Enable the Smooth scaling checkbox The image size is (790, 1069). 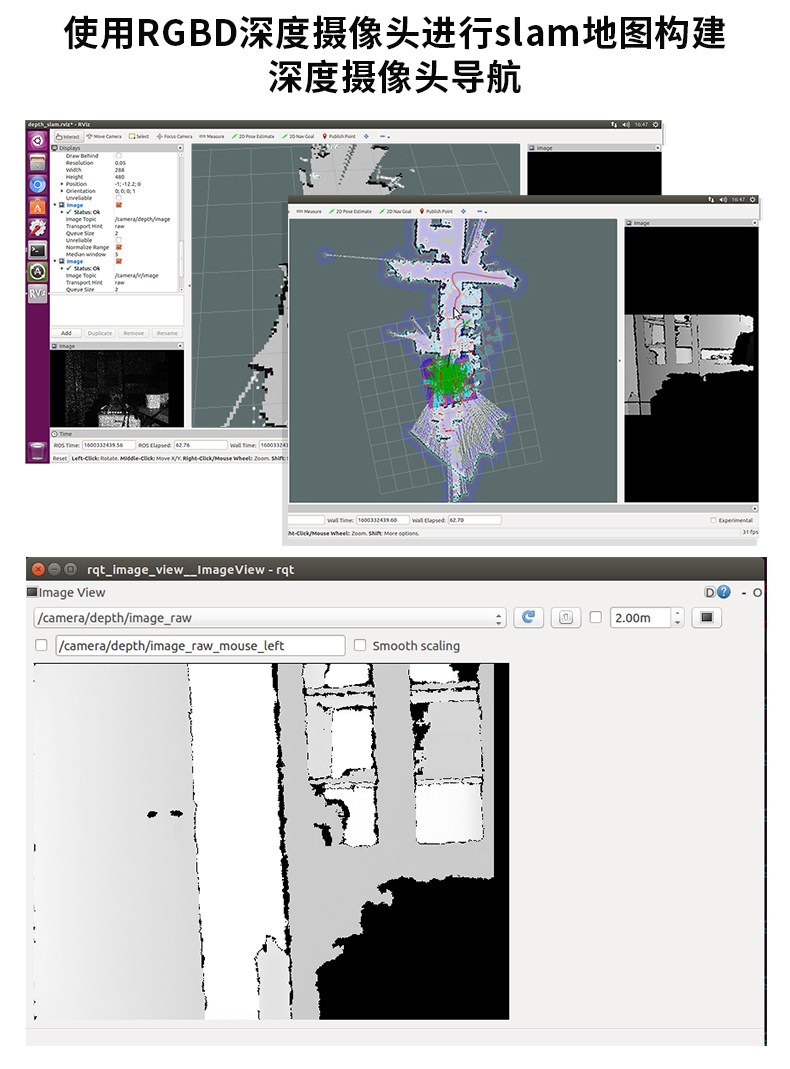[360, 645]
